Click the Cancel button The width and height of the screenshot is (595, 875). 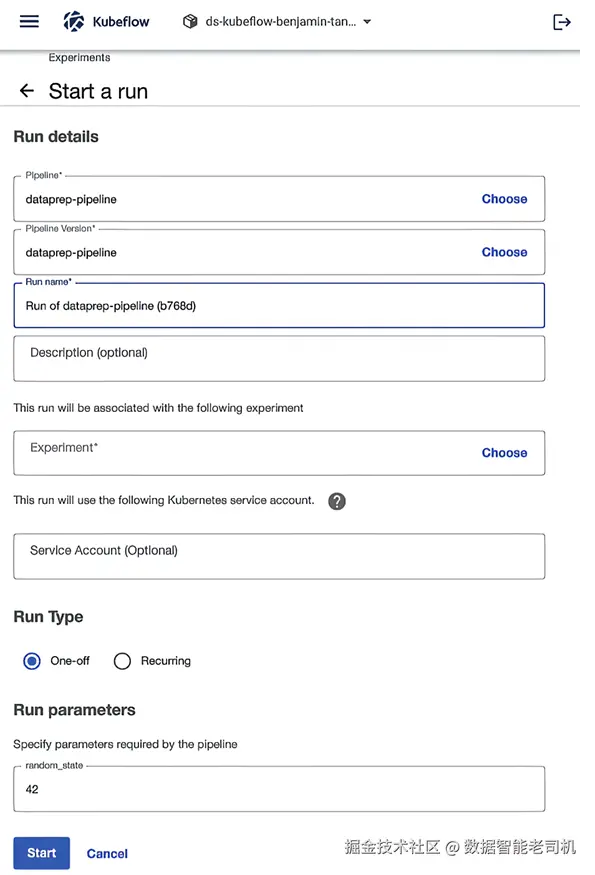point(107,853)
